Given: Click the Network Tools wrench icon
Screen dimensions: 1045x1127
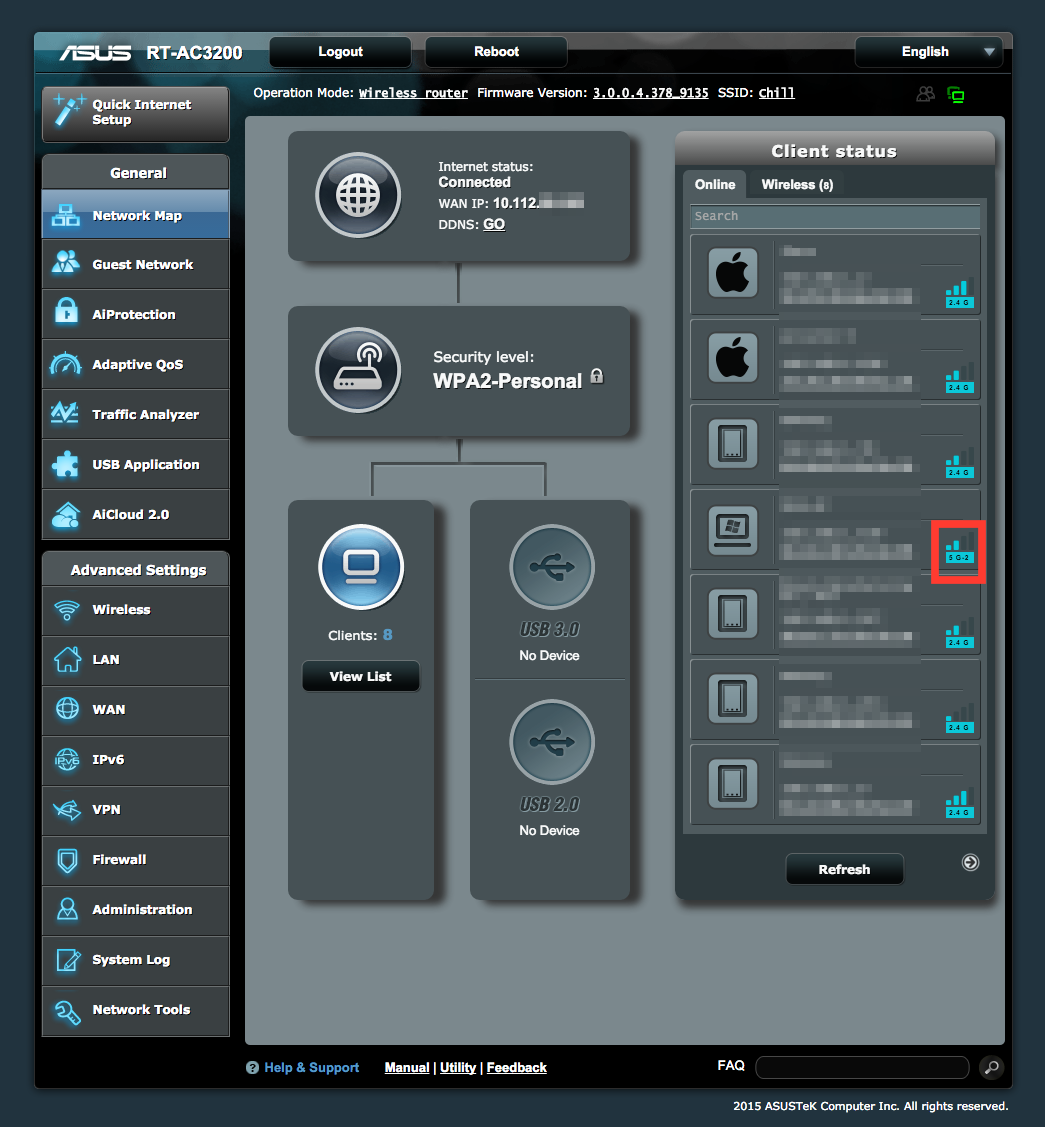Looking at the screenshot, I should pos(68,1011).
